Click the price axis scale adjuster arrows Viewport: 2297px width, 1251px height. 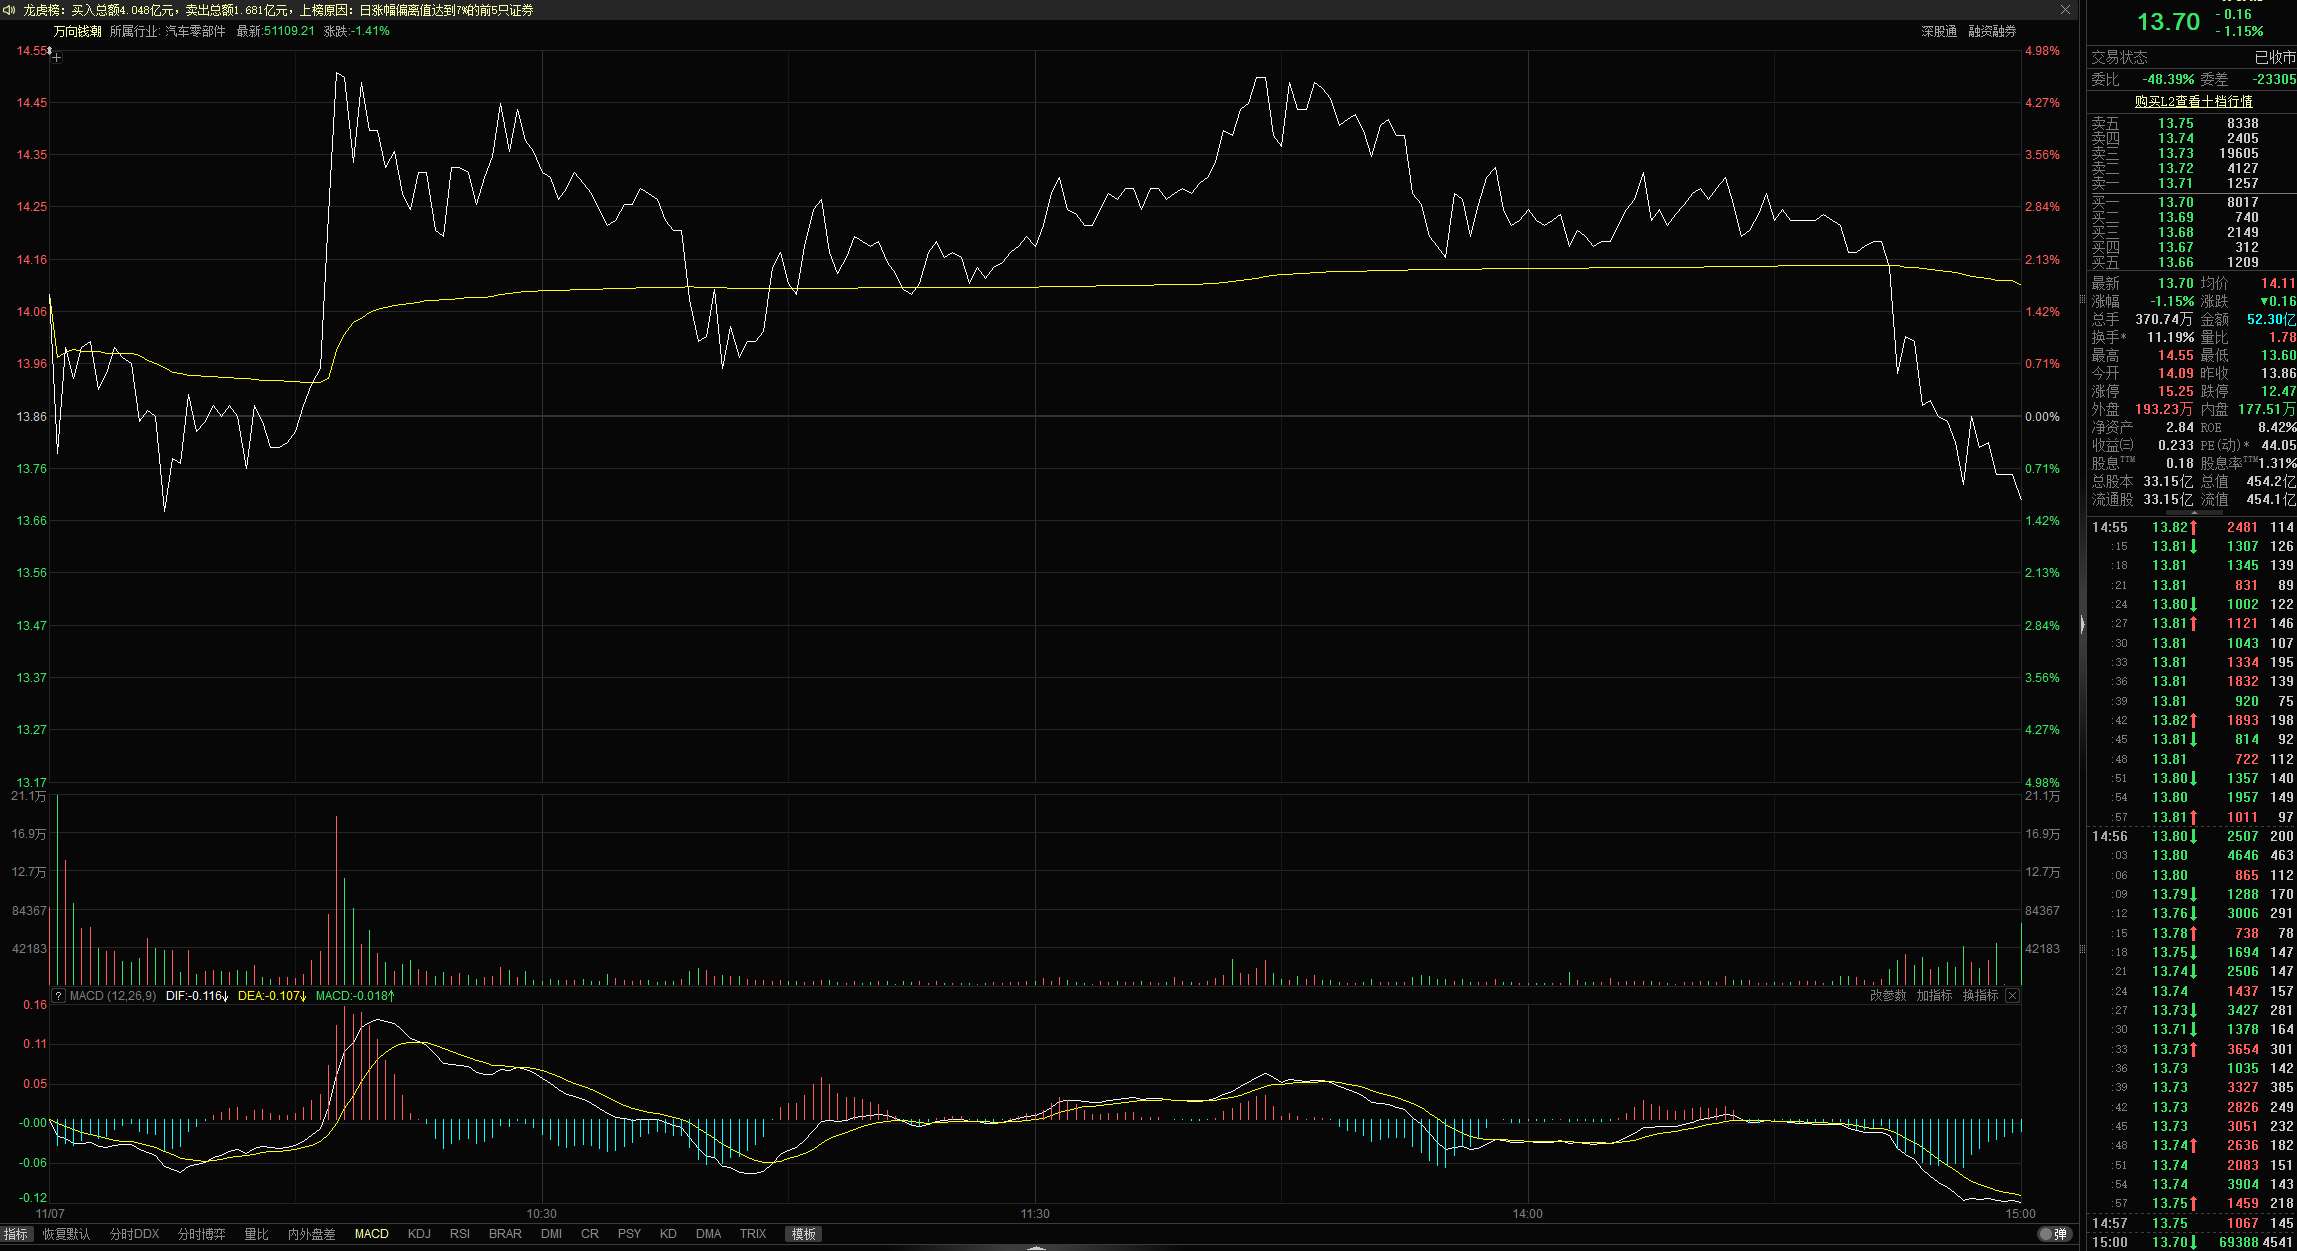coord(49,50)
